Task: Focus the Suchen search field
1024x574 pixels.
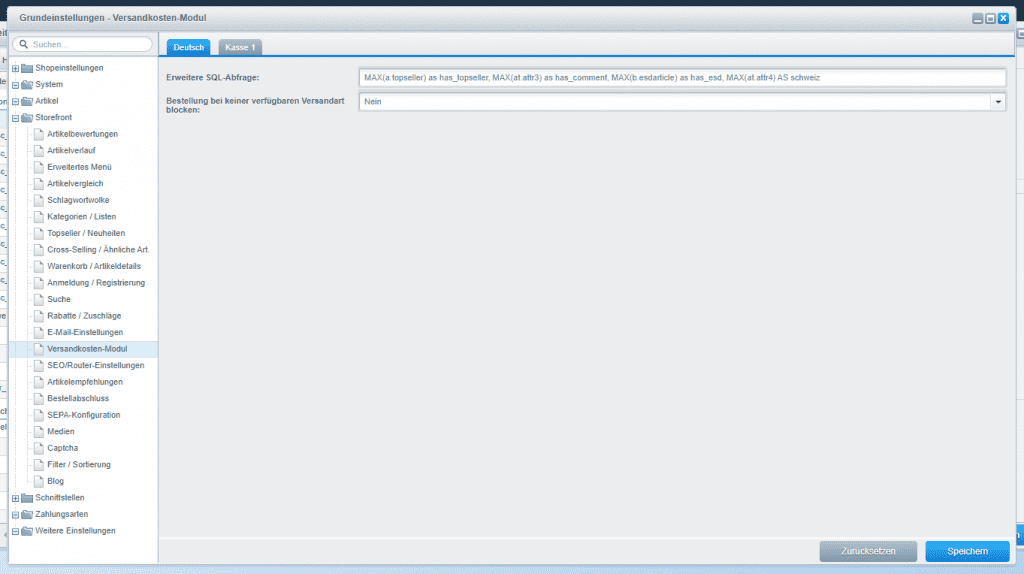Action: [88, 45]
